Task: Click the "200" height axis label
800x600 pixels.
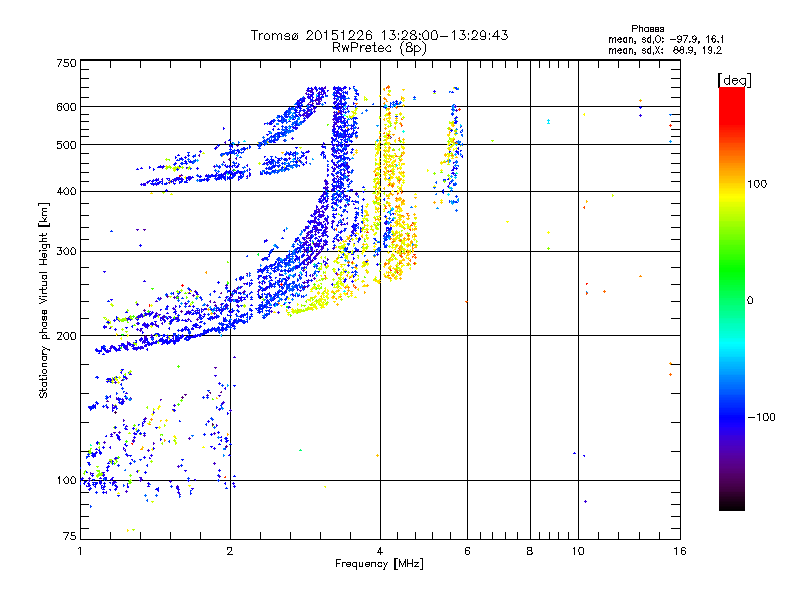Action: 66,336
